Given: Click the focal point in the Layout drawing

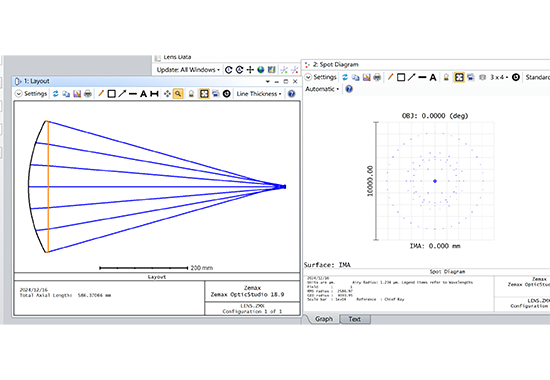Looking at the screenshot, I should (284, 187).
